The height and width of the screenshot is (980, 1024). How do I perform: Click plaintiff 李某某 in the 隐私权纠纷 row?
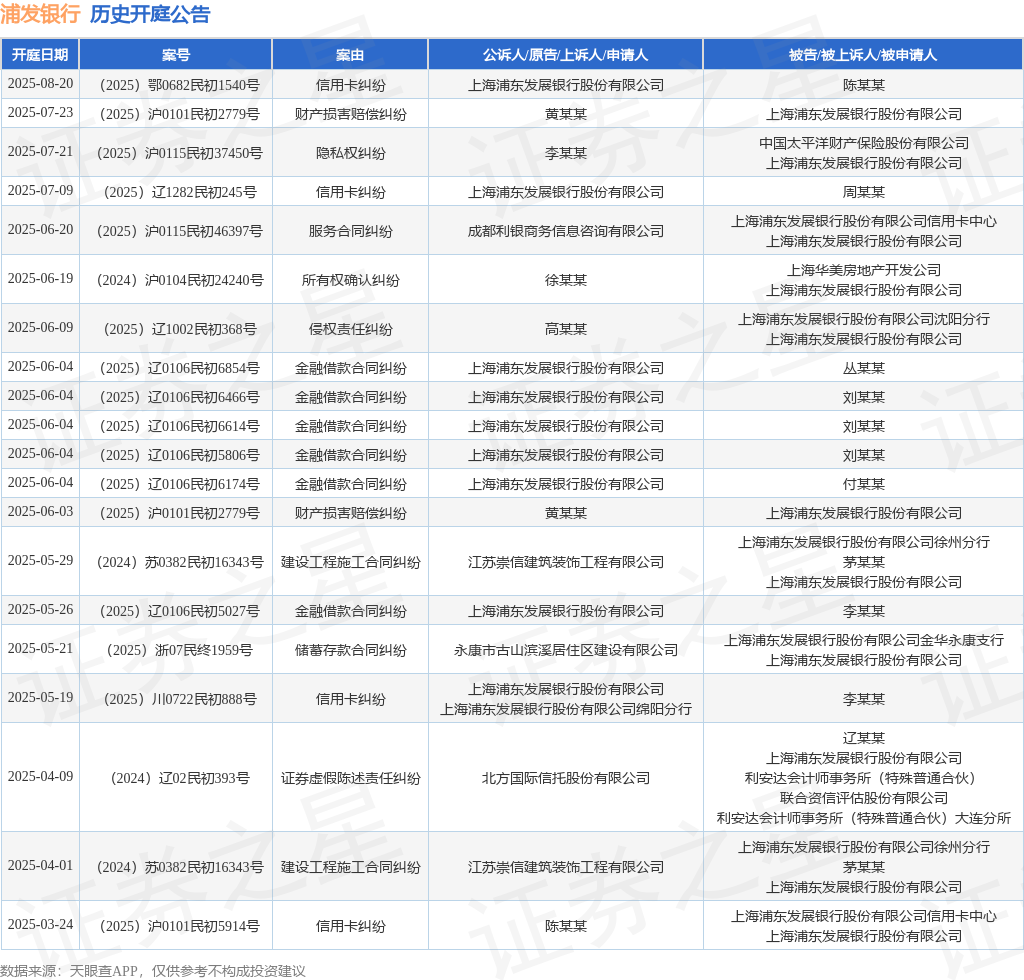pos(566,153)
